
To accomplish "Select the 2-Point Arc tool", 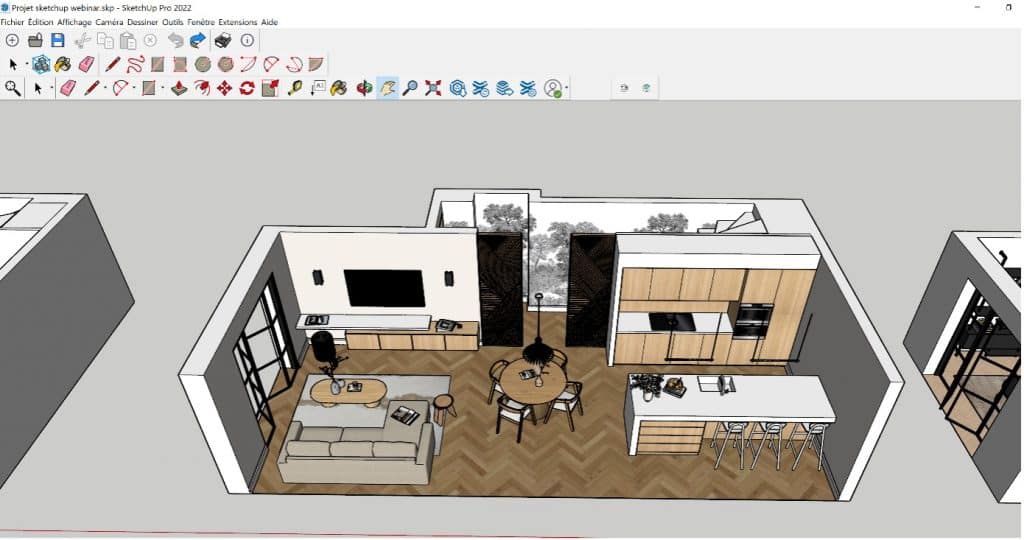I will pyautogui.click(x=271, y=64).
